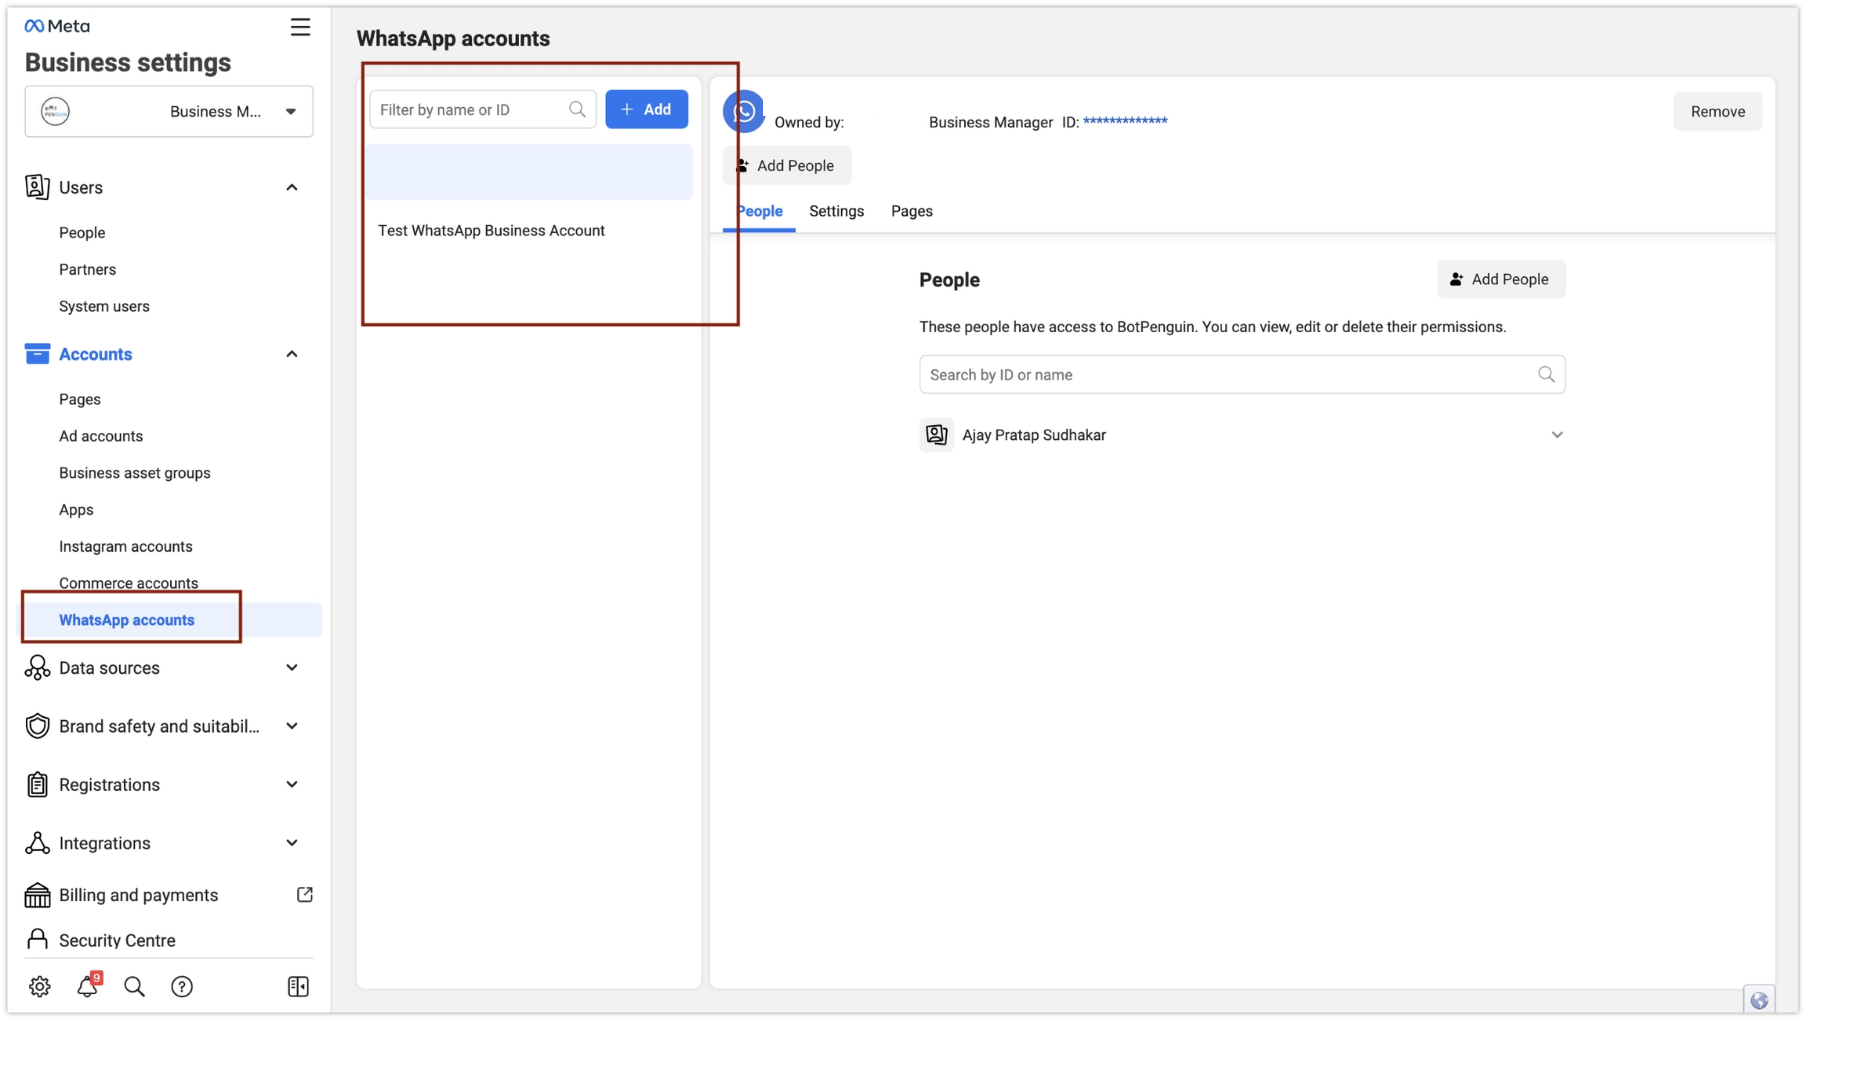This screenshot has width=1866, height=1080.
Task: Open the Pages tab
Action: click(x=911, y=211)
